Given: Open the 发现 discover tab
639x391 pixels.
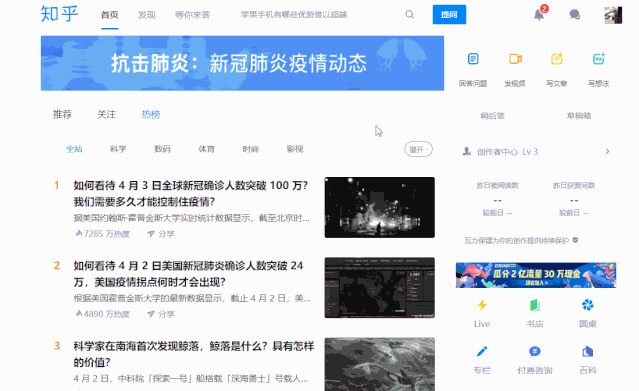Looking at the screenshot, I should click(147, 15).
